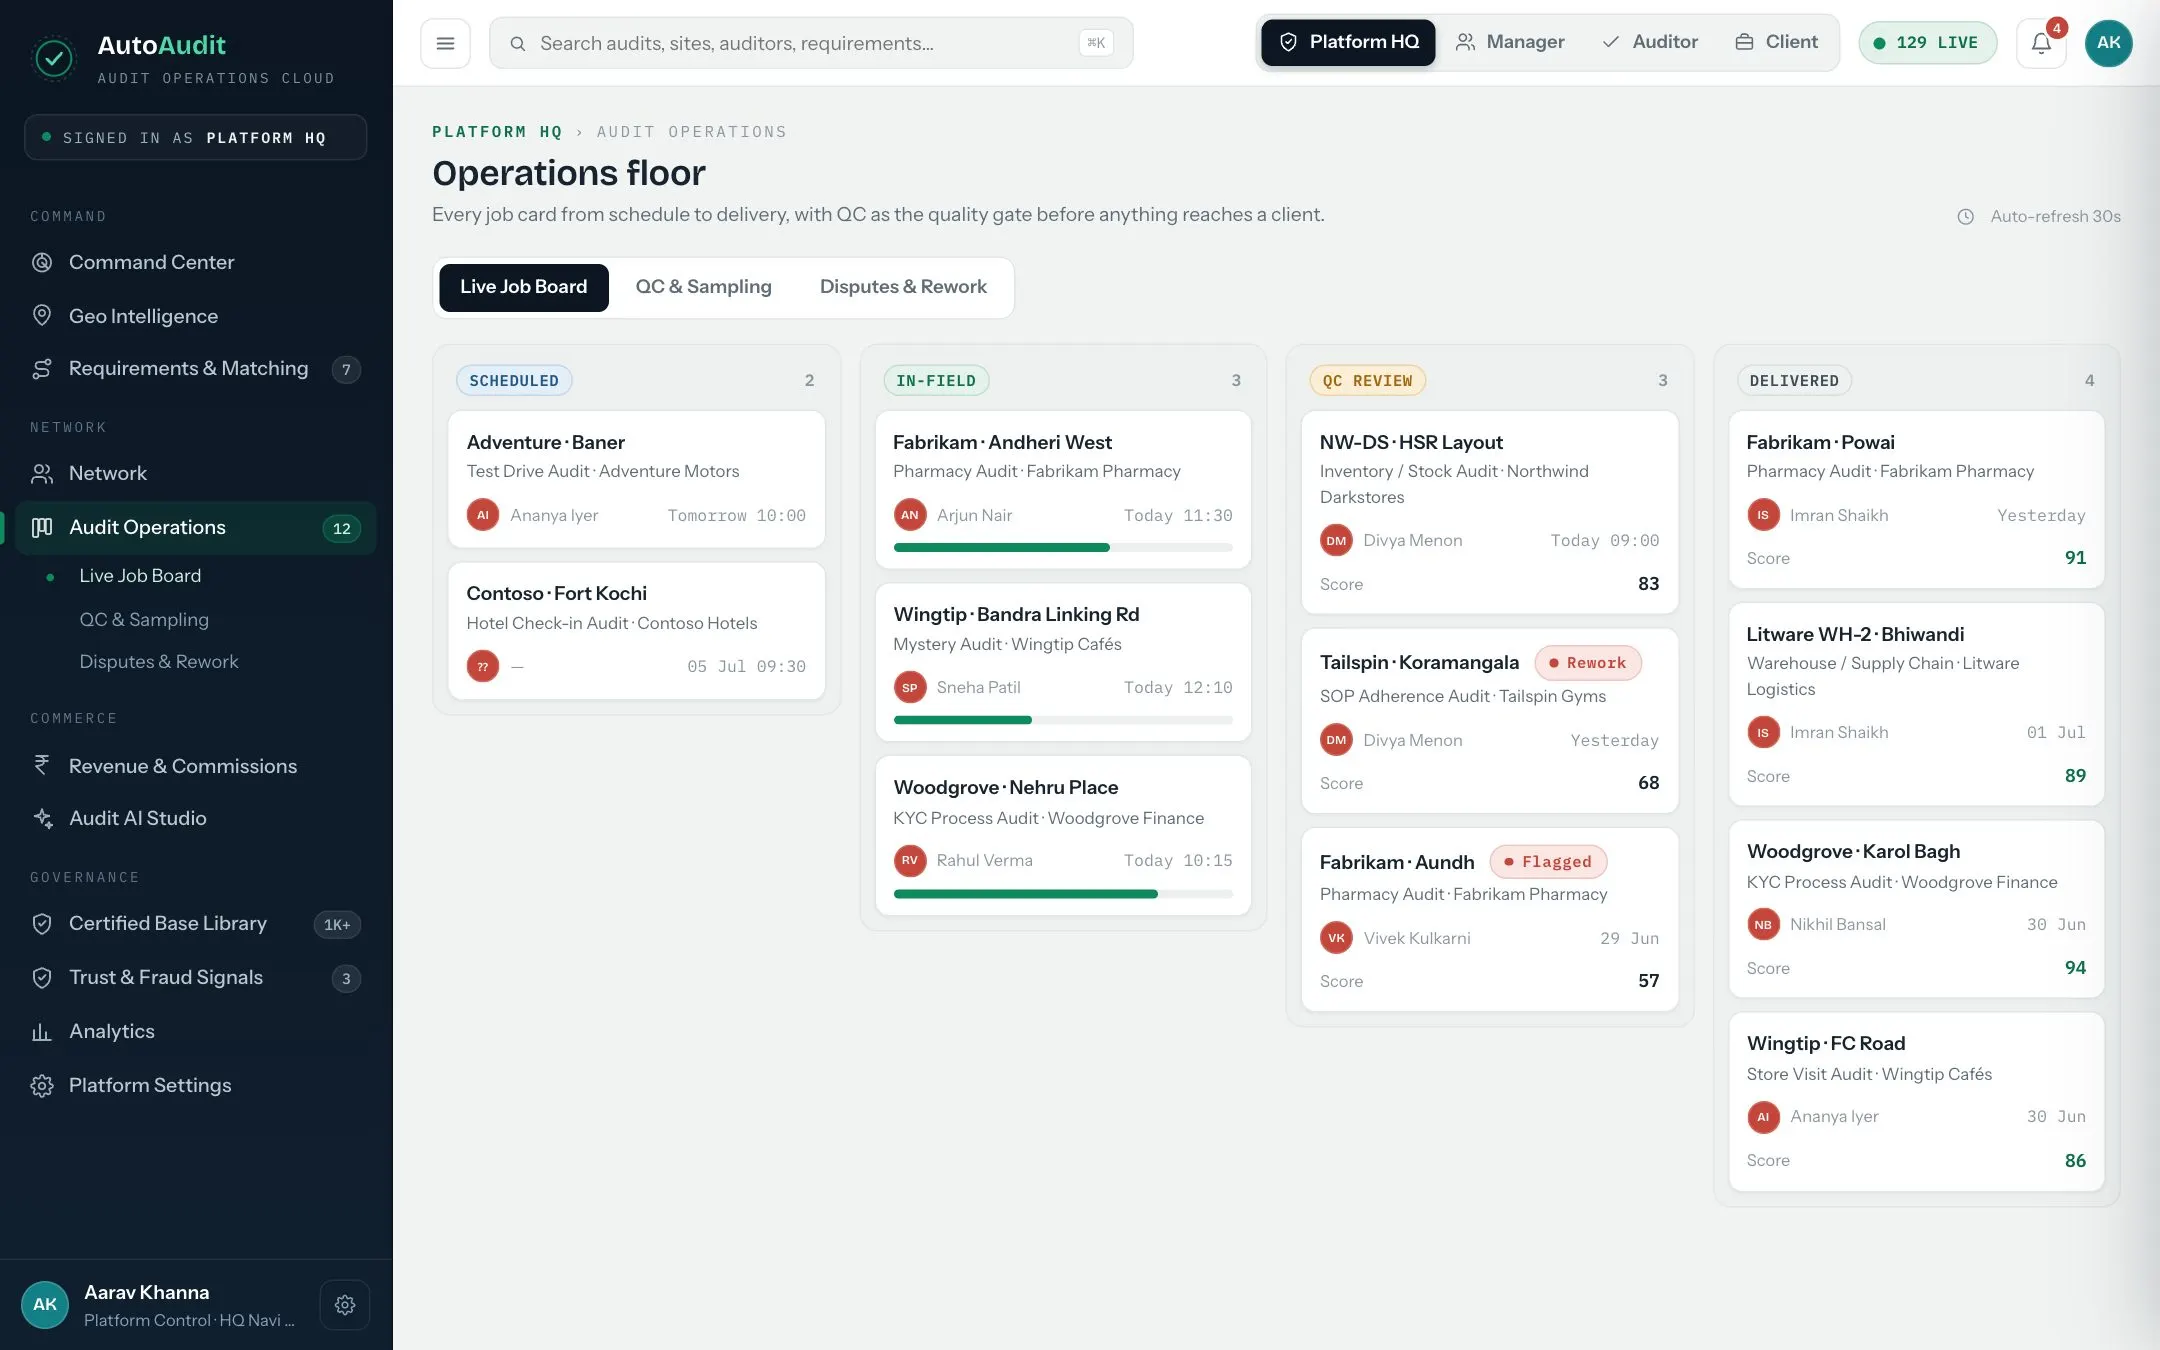Click the AK profile avatar in top bar

(x=2108, y=43)
